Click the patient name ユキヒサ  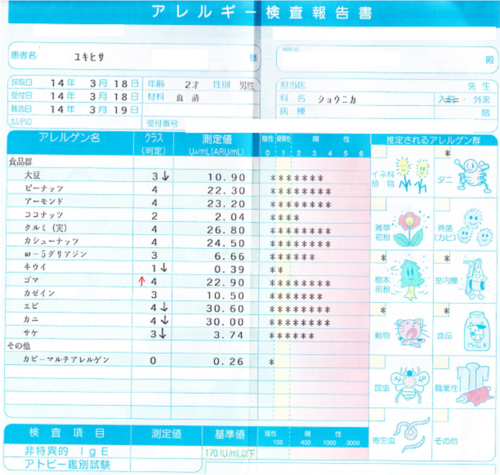pyautogui.click(x=89, y=57)
